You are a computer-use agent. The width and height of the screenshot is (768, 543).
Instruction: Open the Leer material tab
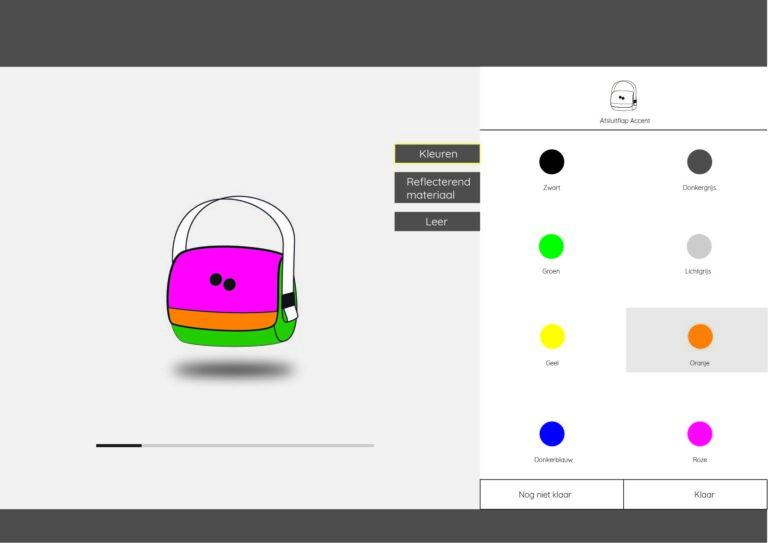pyautogui.click(x=437, y=221)
